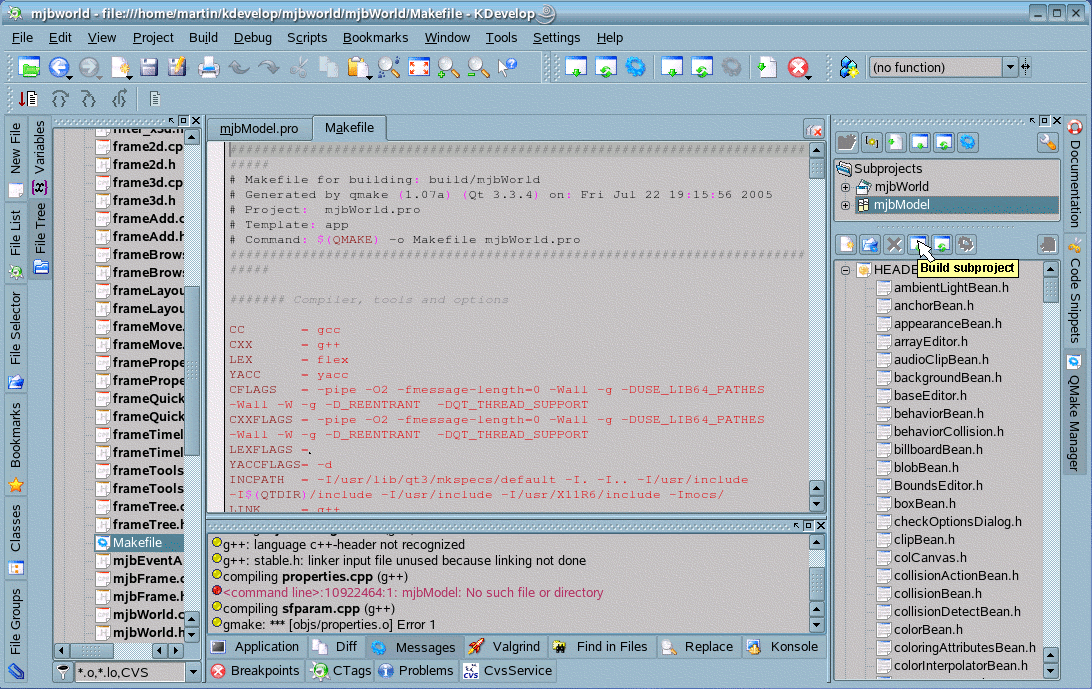Switch to the mjbModel.pro tab

(x=259, y=128)
